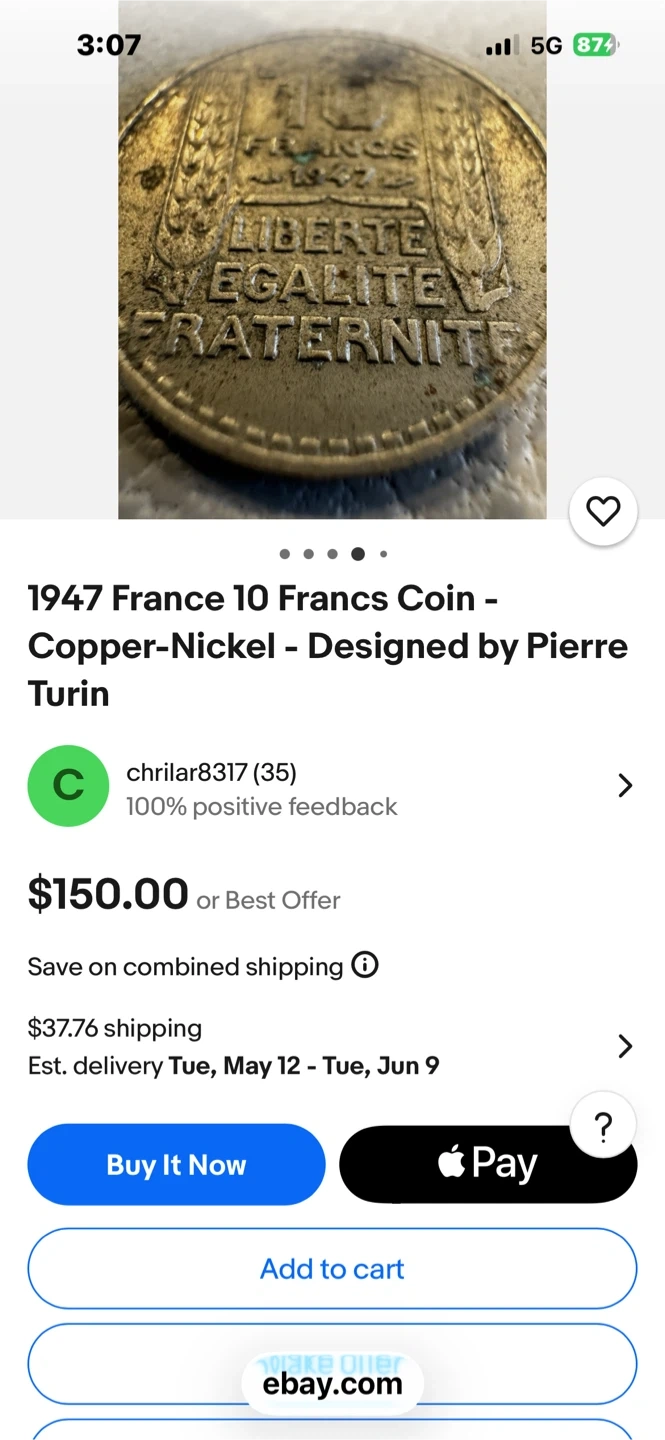
Task: Tap the 1947 coin photo
Action: pyautogui.click(x=332, y=260)
